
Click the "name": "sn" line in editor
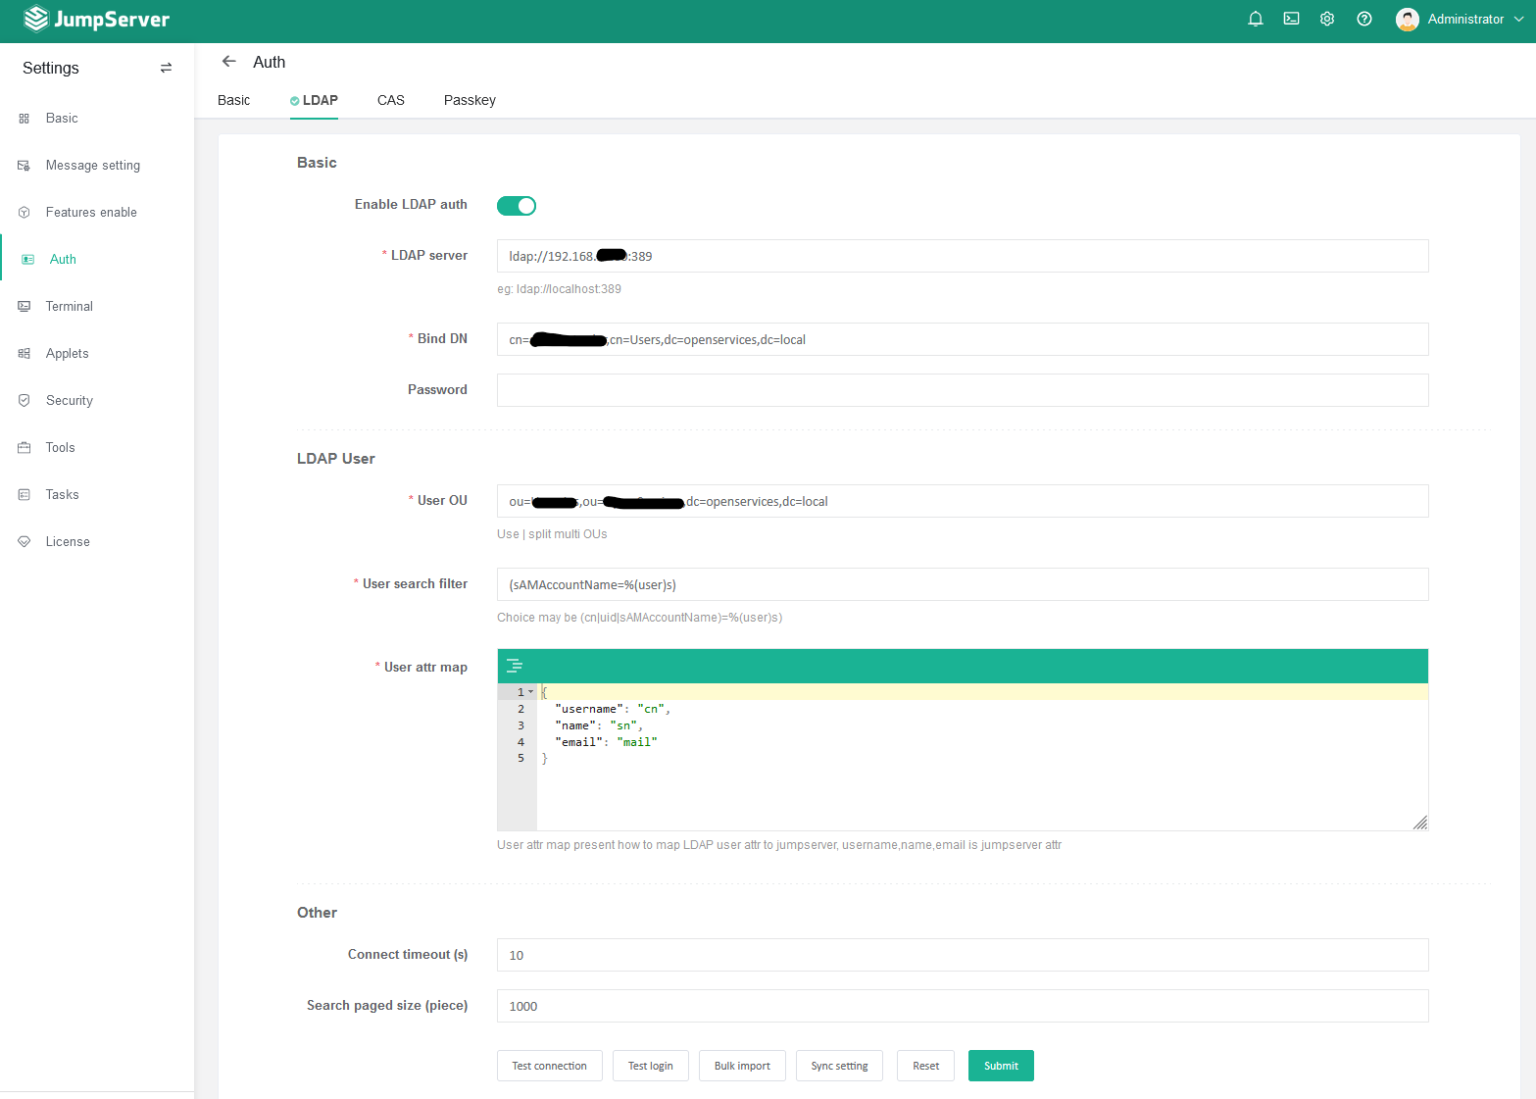(x=599, y=726)
